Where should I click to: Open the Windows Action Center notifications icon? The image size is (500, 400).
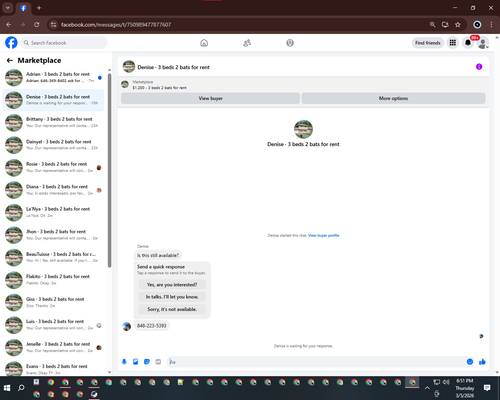[487, 388]
